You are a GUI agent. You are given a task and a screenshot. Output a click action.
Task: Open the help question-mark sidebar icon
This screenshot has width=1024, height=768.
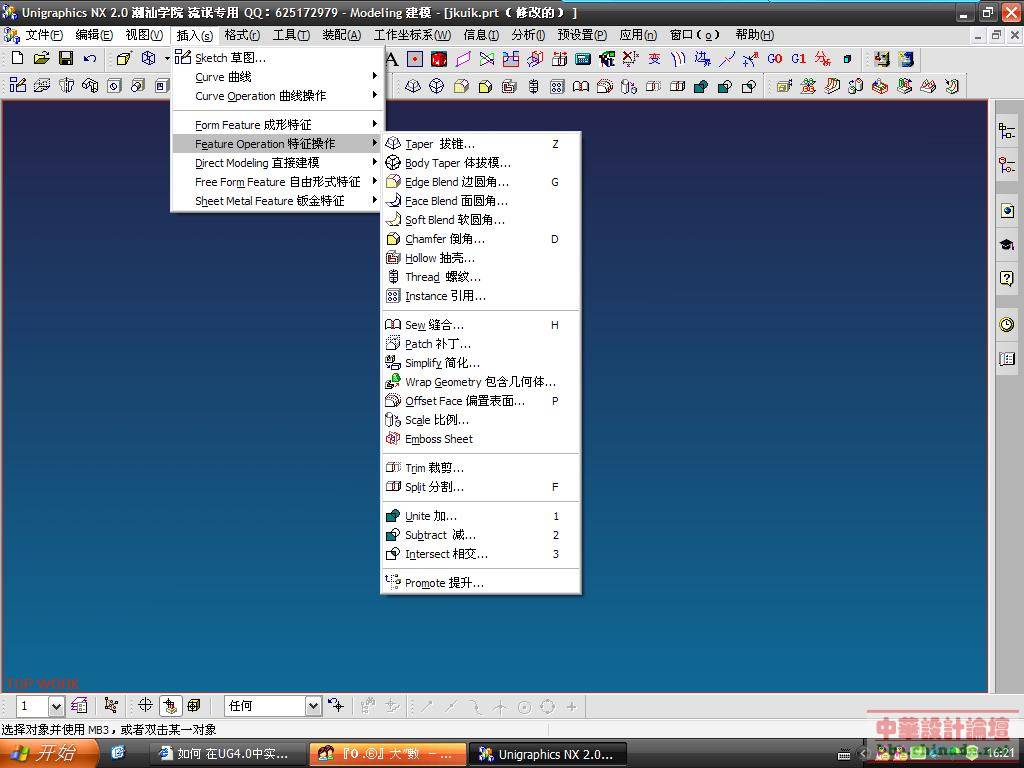(1006, 279)
